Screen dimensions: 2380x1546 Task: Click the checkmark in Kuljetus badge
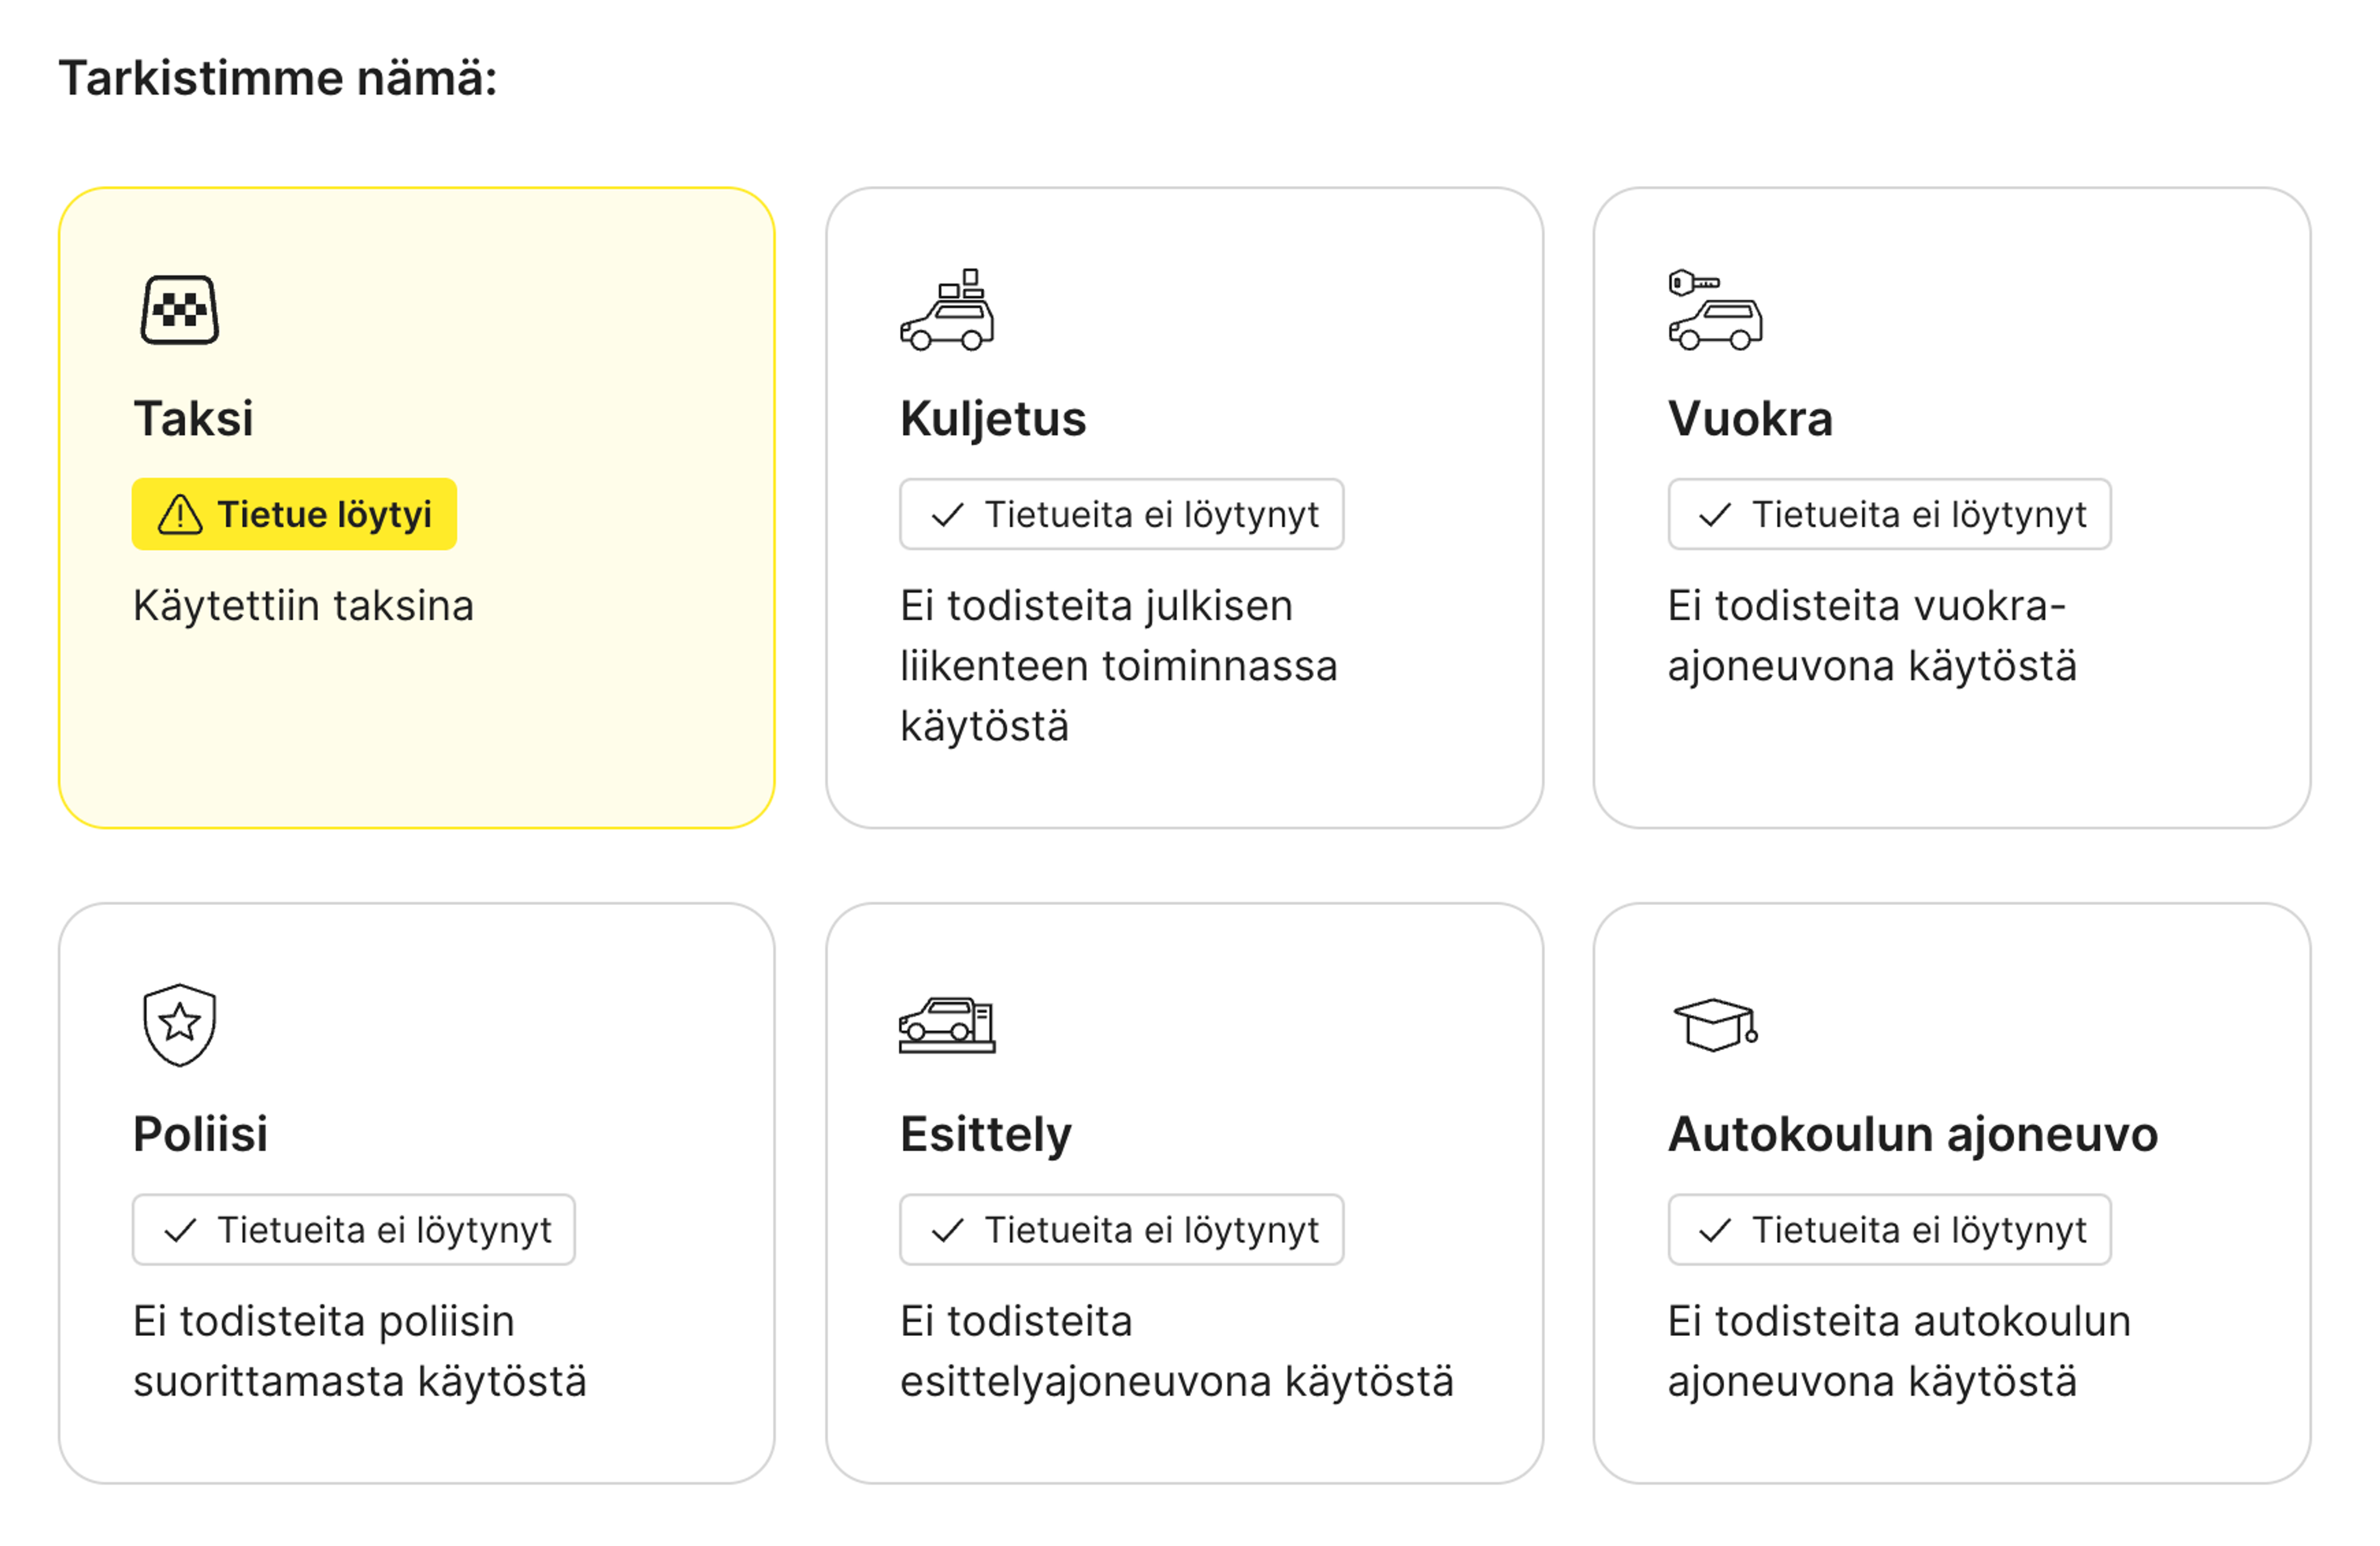click(947, 515)
